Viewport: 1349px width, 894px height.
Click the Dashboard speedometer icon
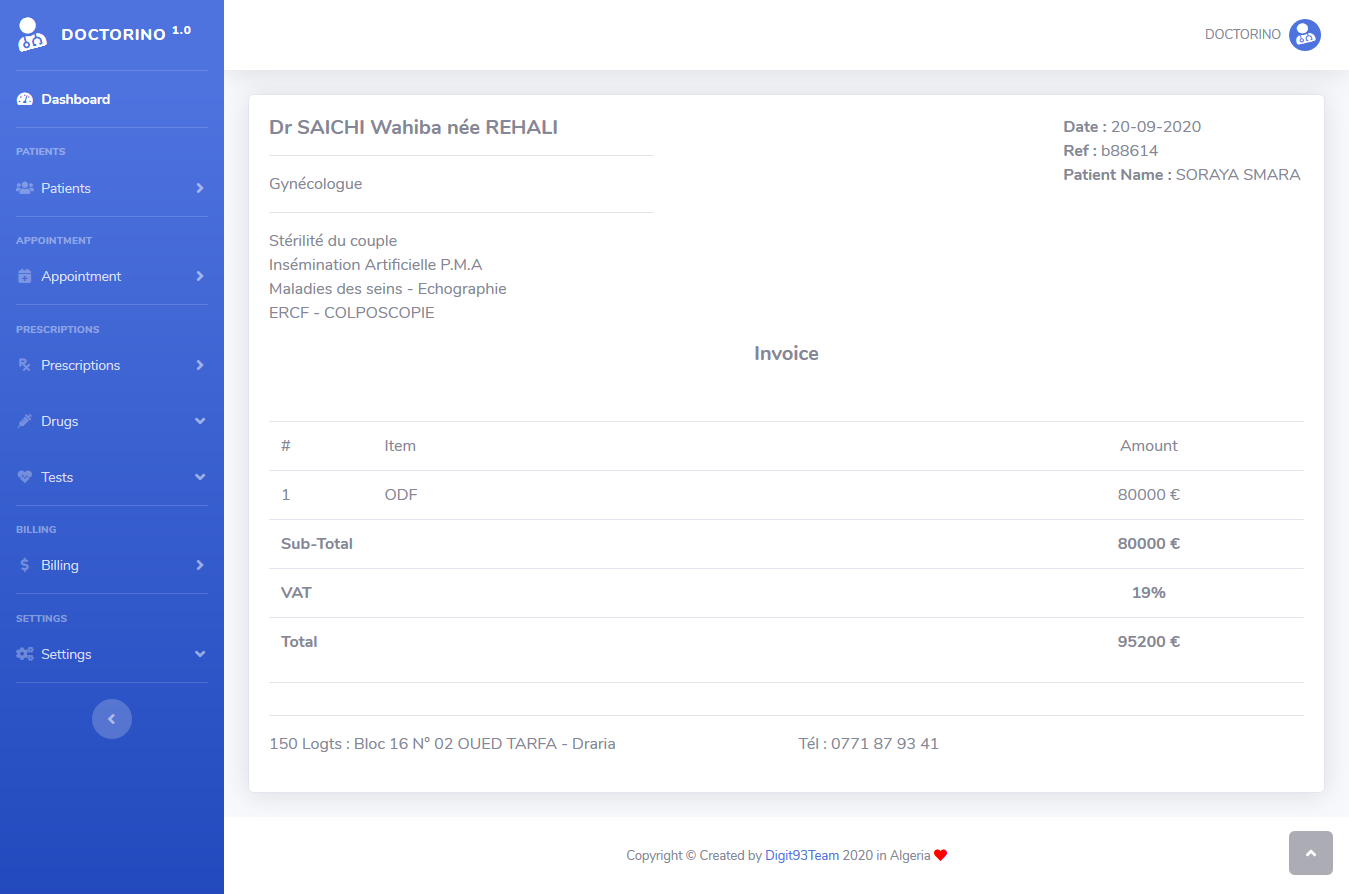(x=25, y=99)
